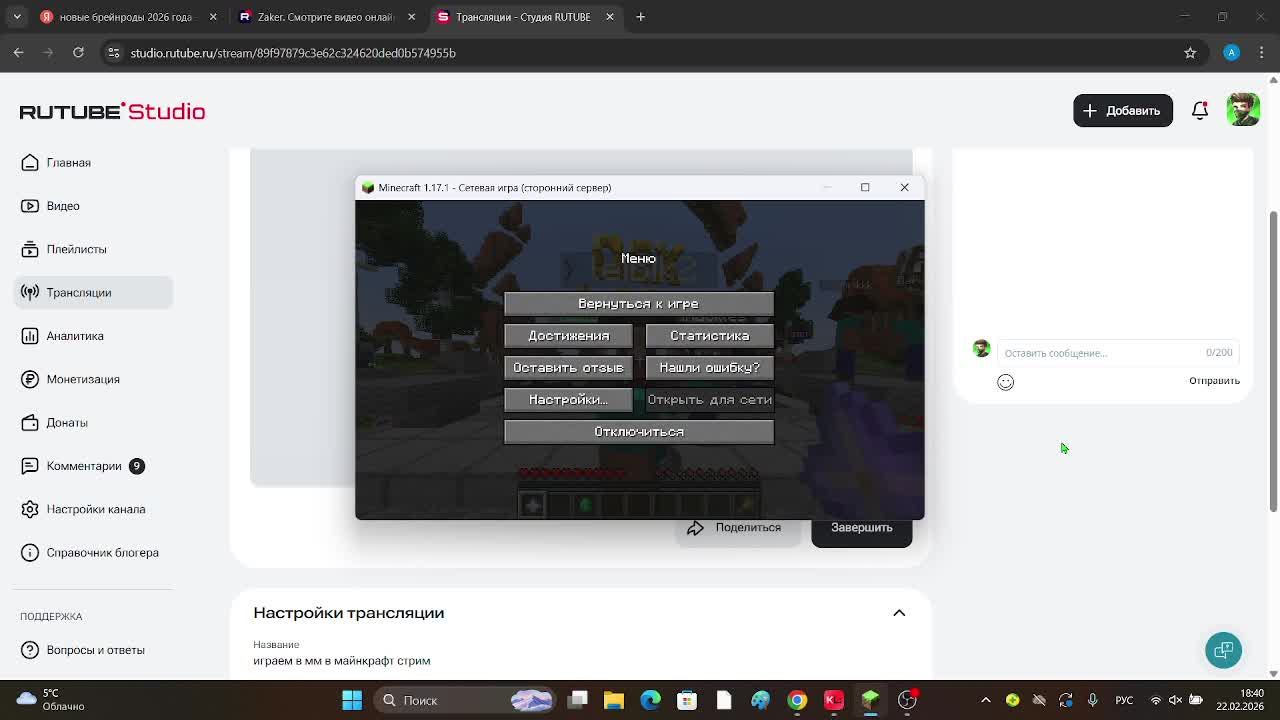
Task: Click the Вопросы и ответы icon
Action: tap(30, 650)
